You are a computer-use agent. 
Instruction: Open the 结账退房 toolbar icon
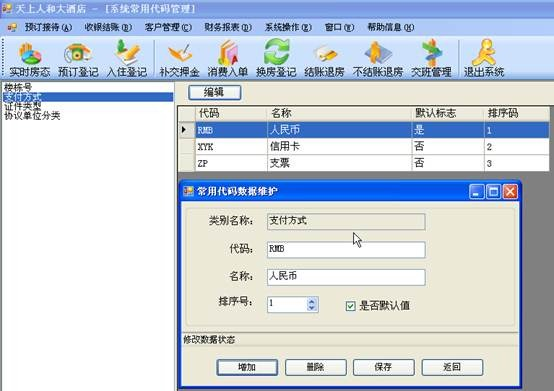(325, 59)
